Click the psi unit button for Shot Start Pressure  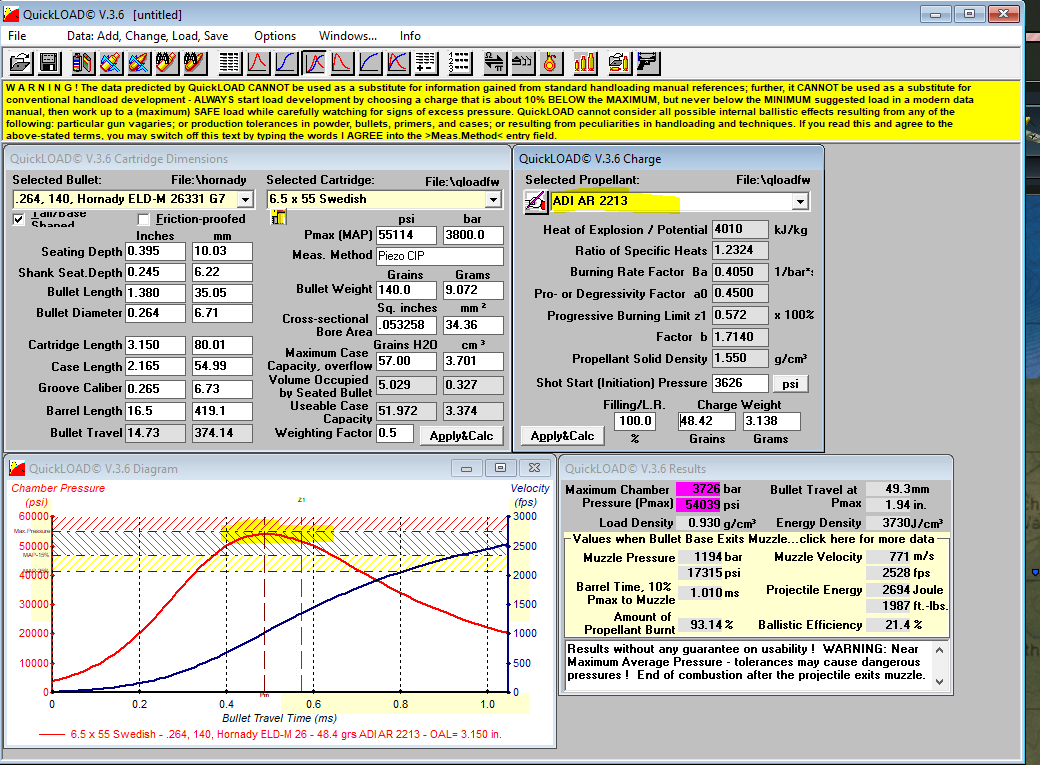pos(790,383)
